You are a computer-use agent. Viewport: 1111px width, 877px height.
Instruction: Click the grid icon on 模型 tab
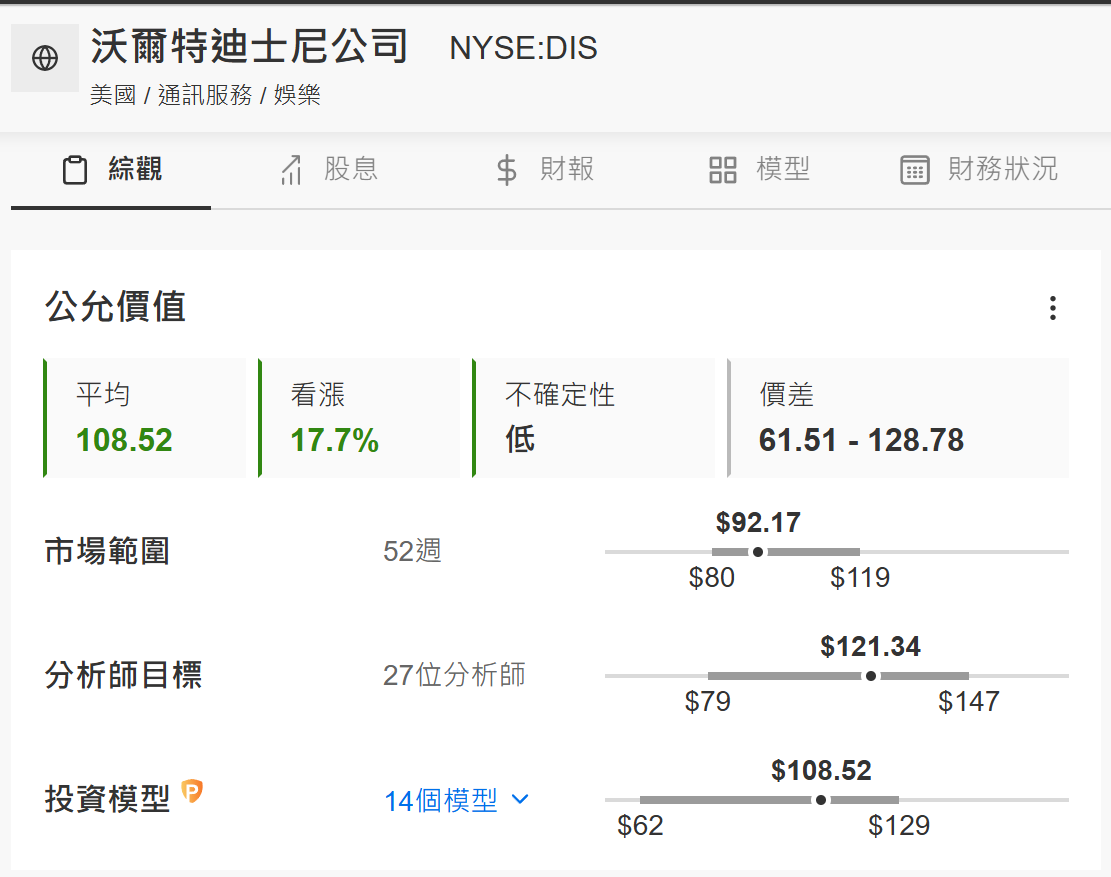(723, 170)
